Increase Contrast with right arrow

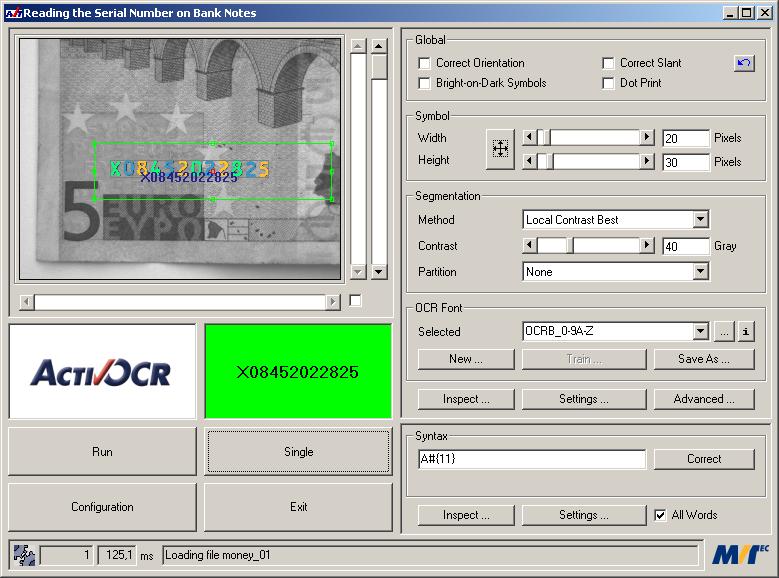[x=646, y=245]
